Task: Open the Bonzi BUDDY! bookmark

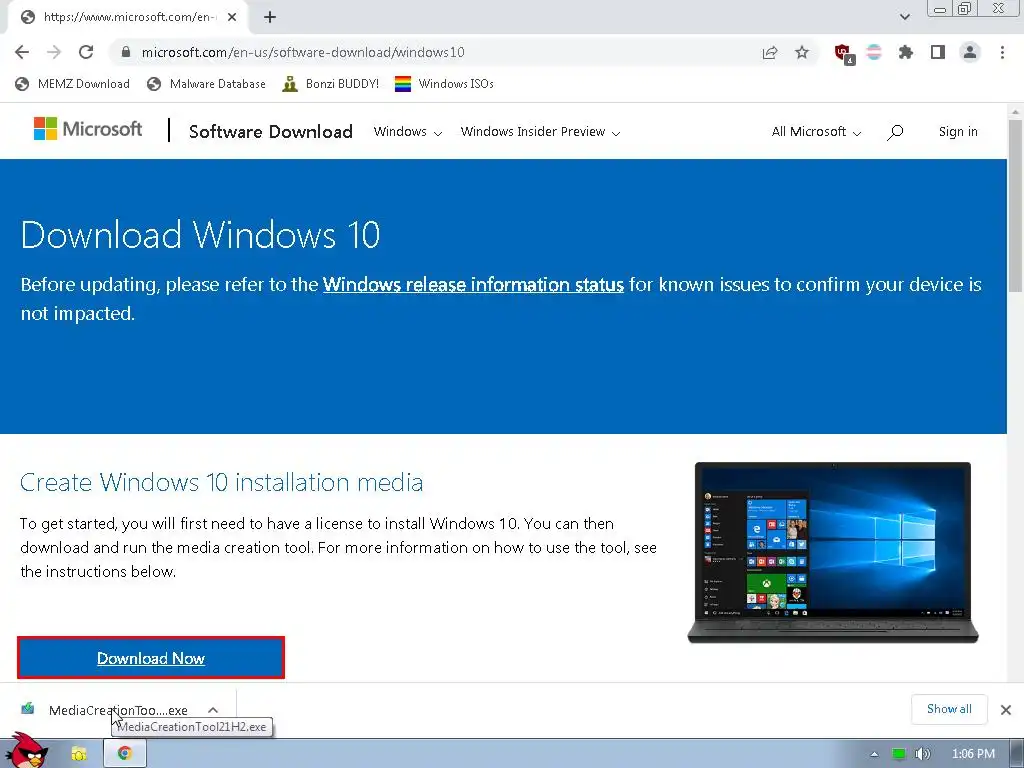Action: pos(330,84)
